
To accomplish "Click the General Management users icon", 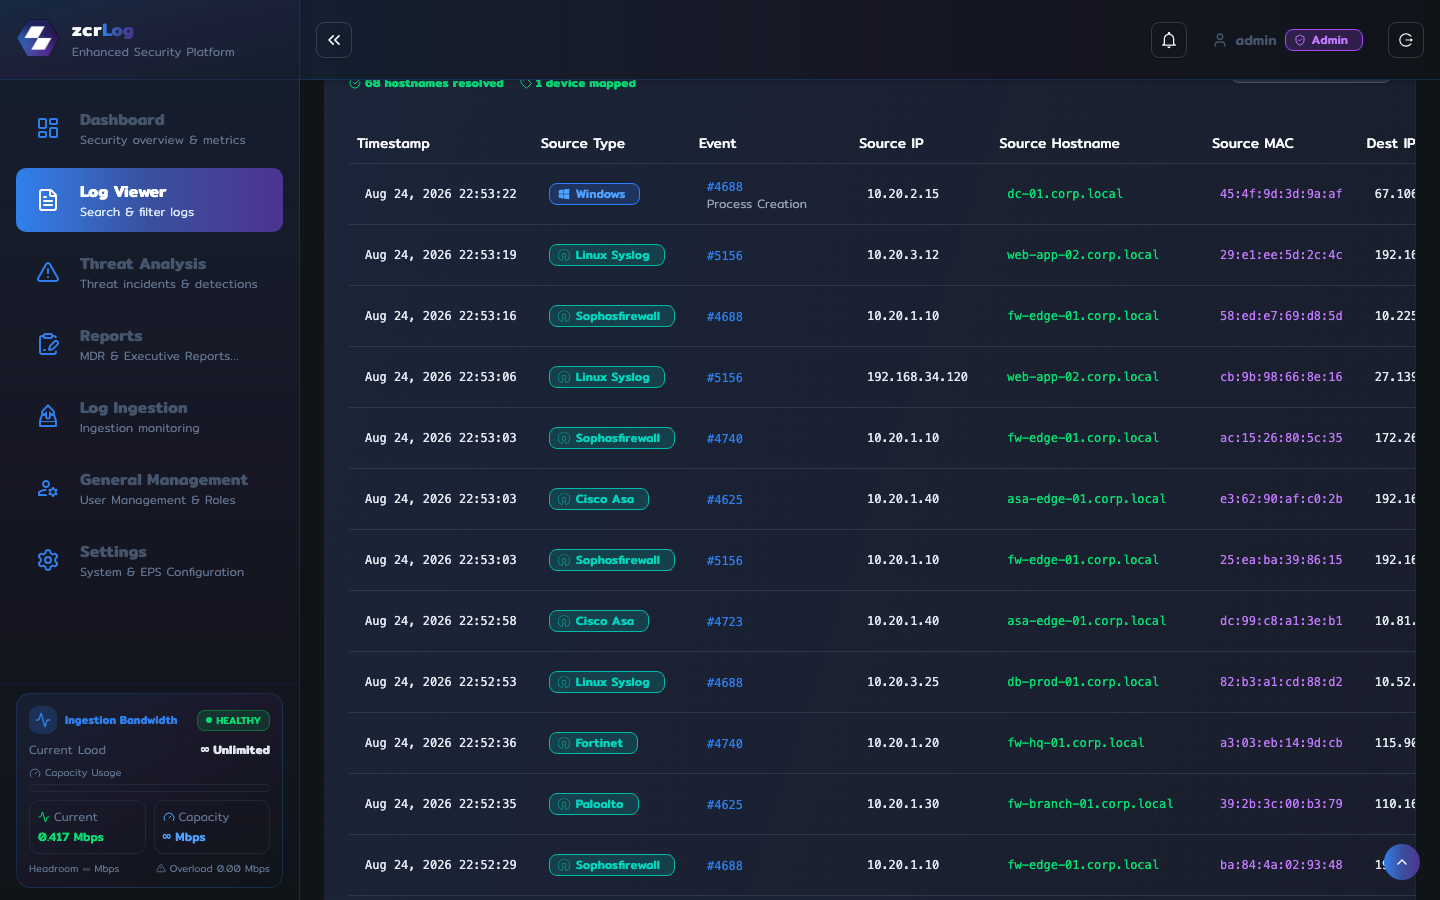I will pos(48,488).
